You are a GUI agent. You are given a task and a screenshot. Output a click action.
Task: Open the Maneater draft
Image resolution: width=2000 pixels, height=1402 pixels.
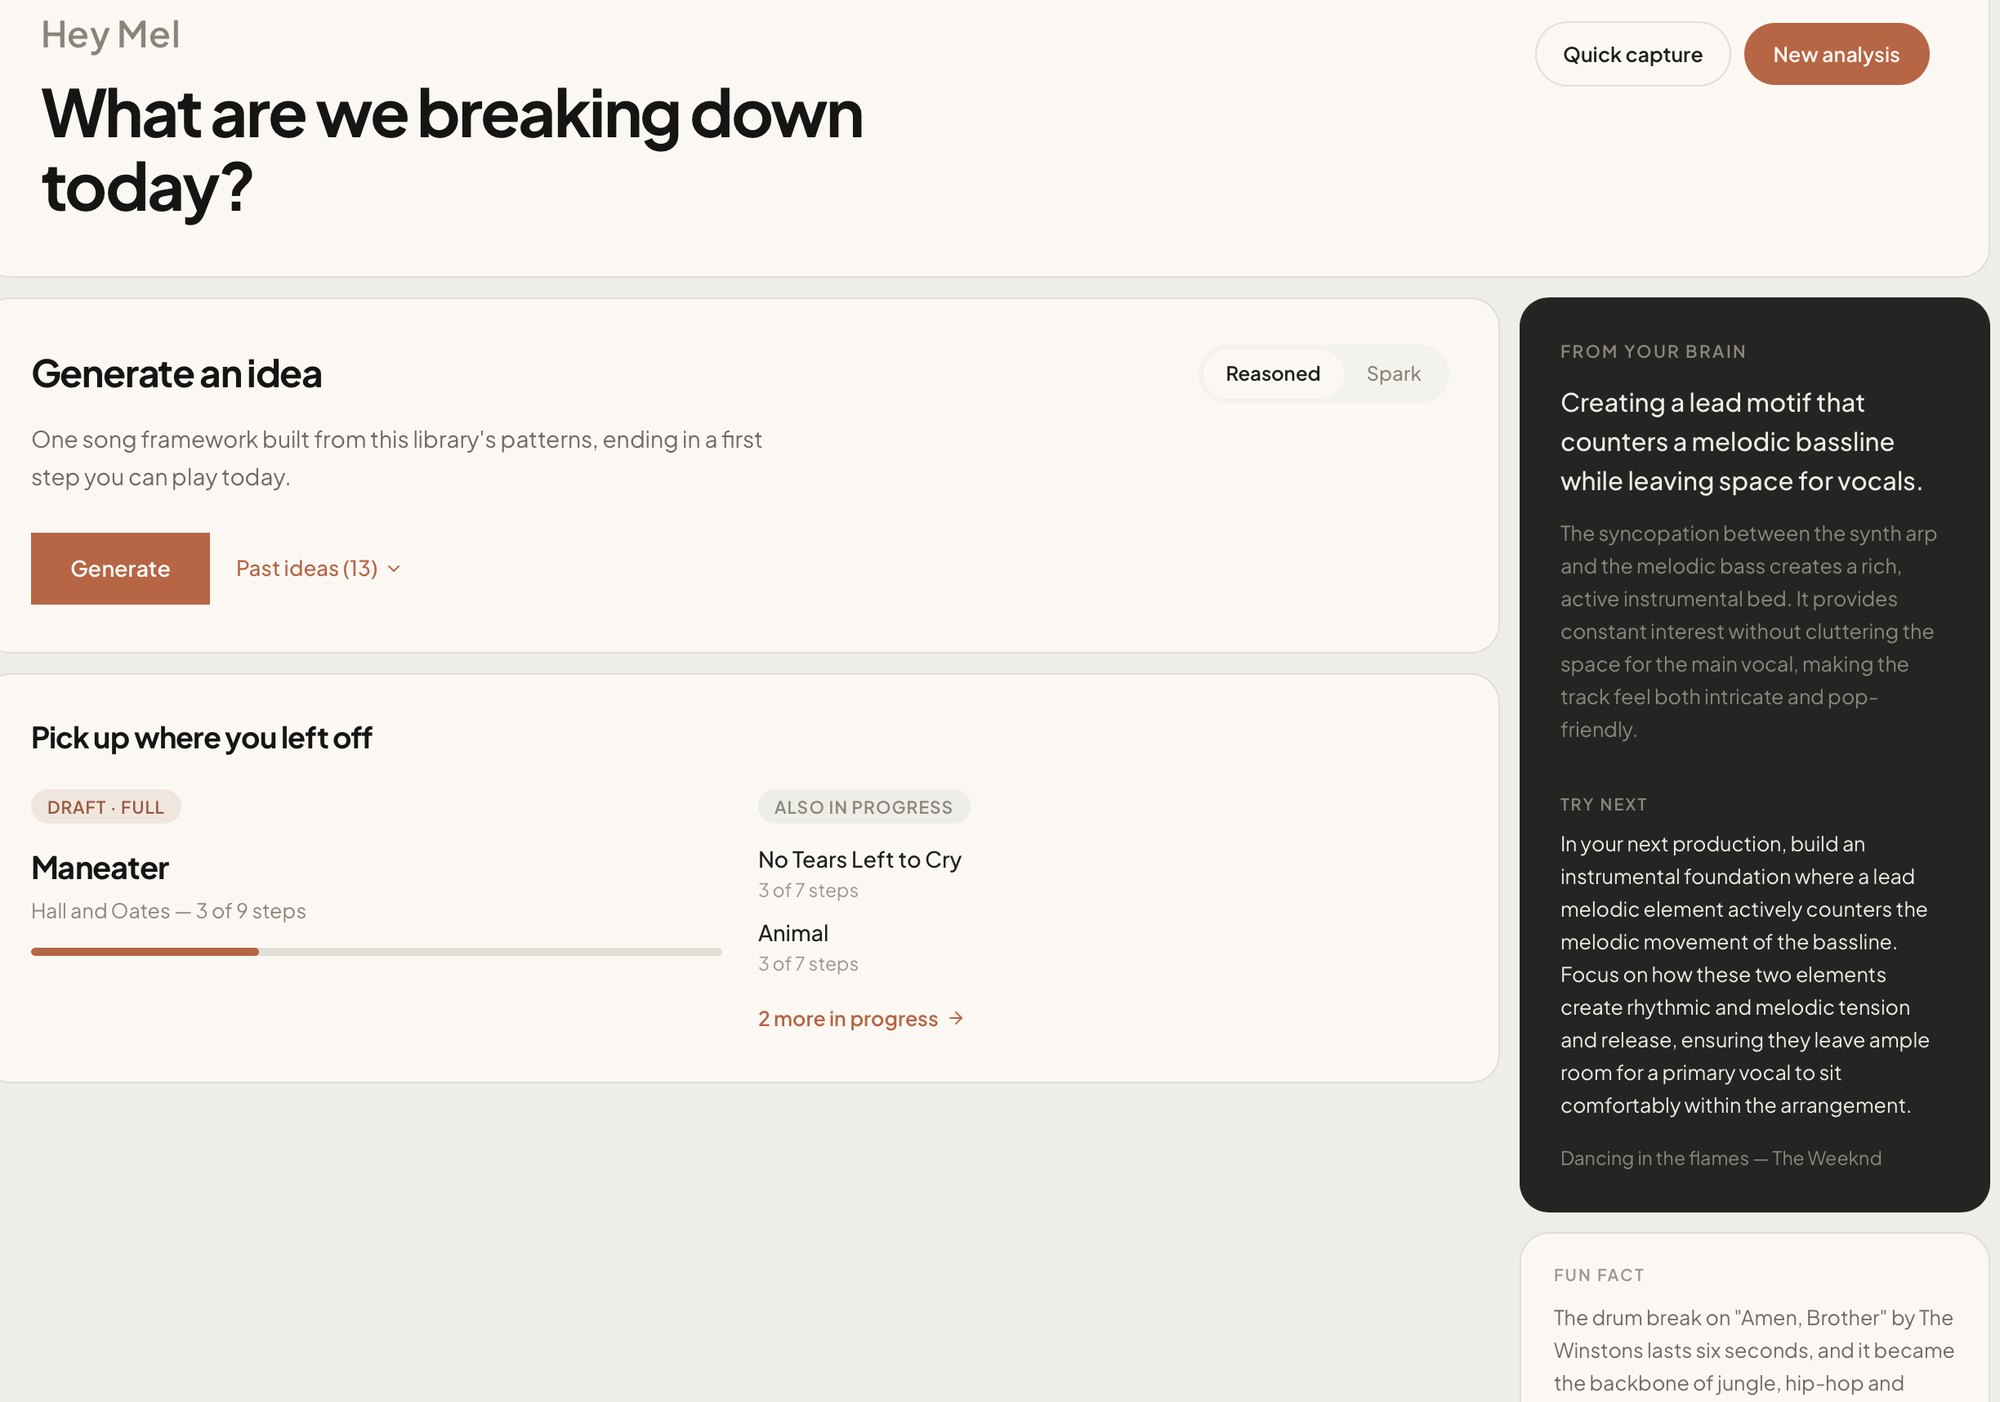100,867
